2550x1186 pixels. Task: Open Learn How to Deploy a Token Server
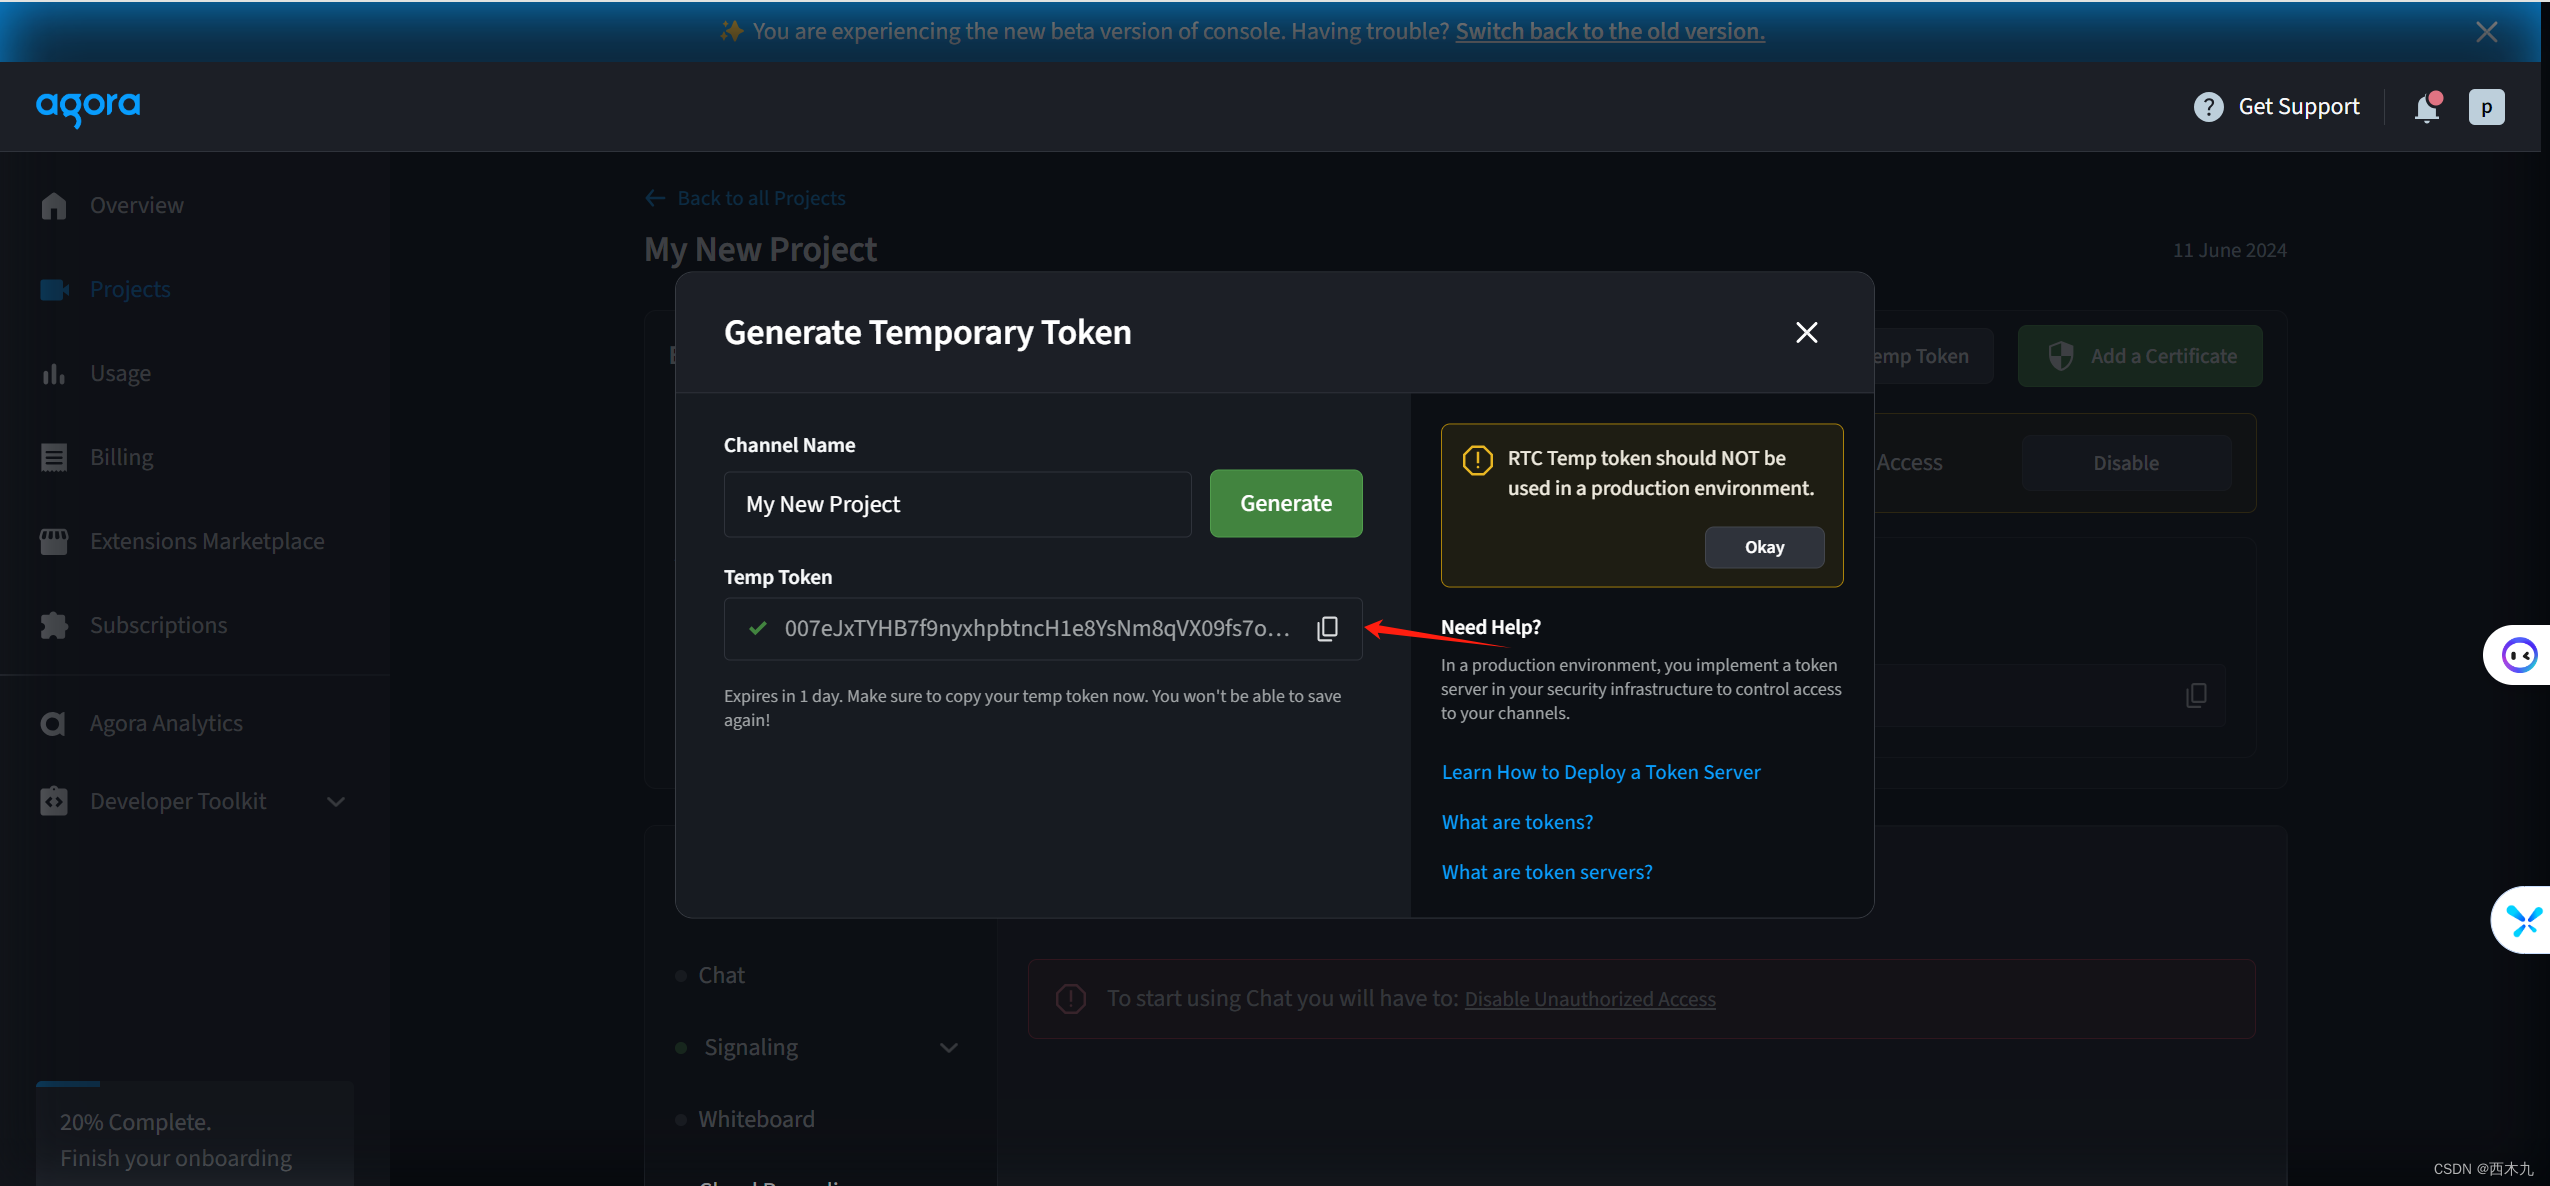pyautogui.click(x=1600, y=772)
